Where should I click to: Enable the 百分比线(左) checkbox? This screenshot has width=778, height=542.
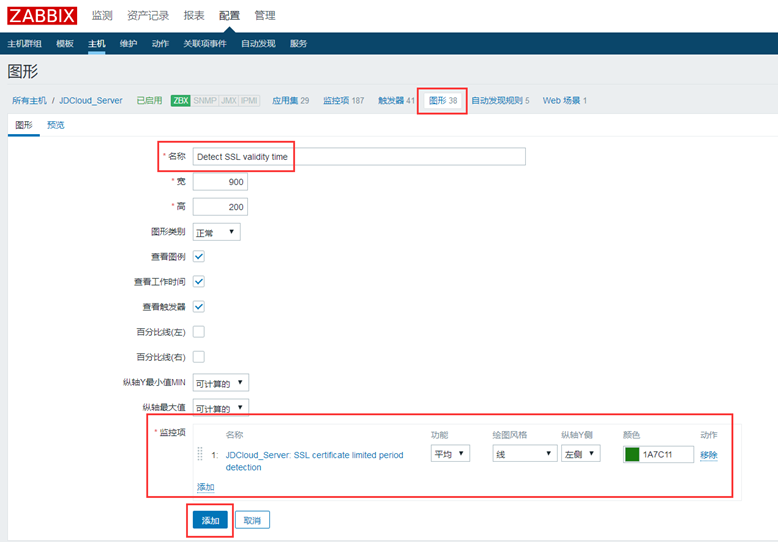[x=198, y=332]
